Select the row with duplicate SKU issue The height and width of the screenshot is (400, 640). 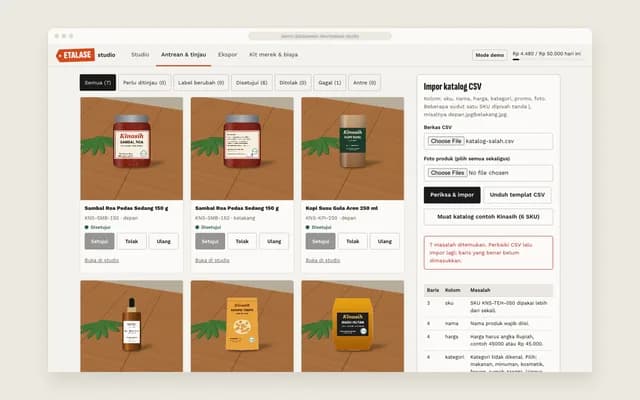[488, 307]
